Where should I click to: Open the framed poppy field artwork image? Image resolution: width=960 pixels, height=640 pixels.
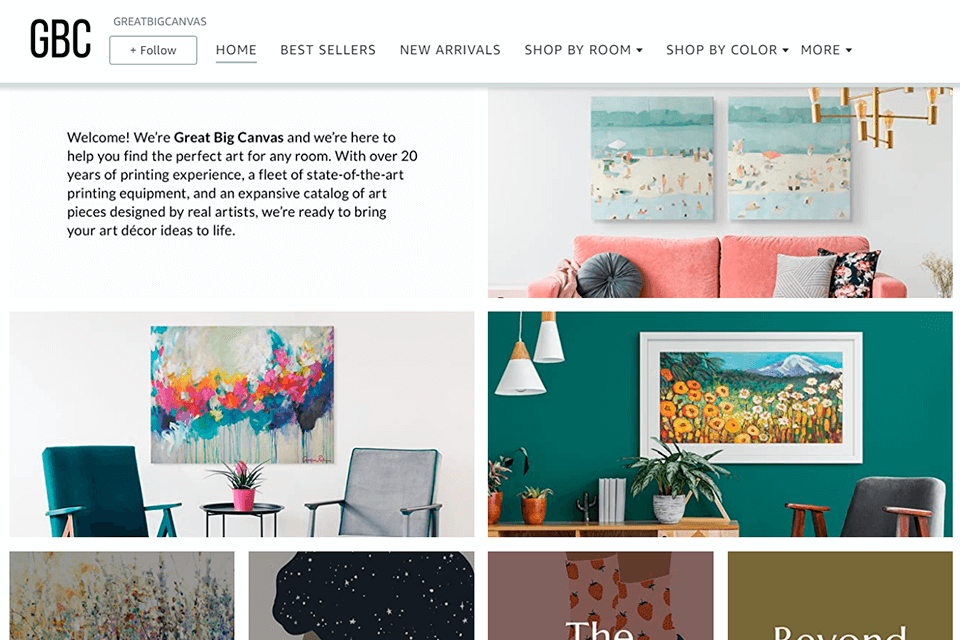(x=720, y=424)
